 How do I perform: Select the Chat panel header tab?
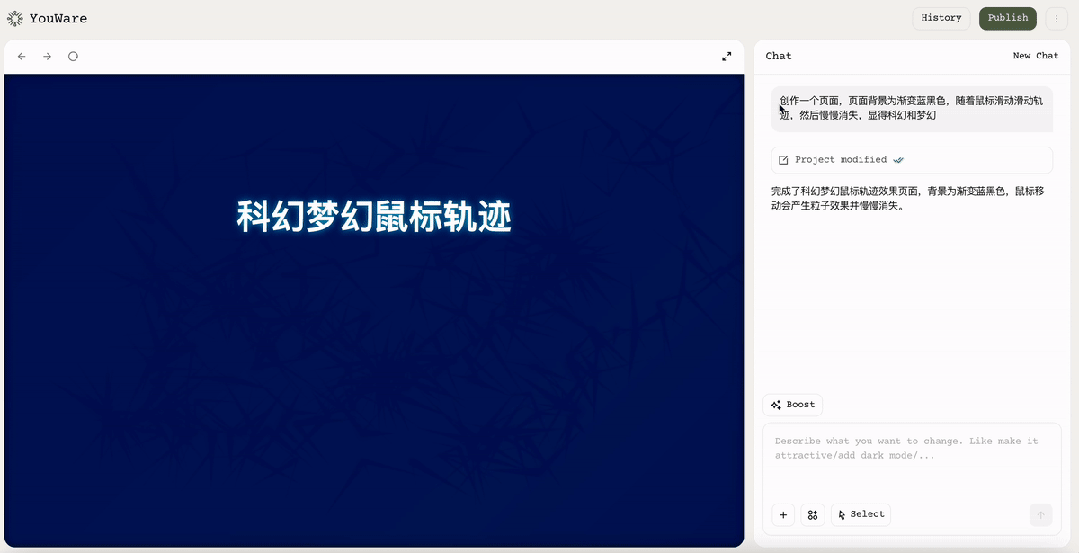pos(778,56)
